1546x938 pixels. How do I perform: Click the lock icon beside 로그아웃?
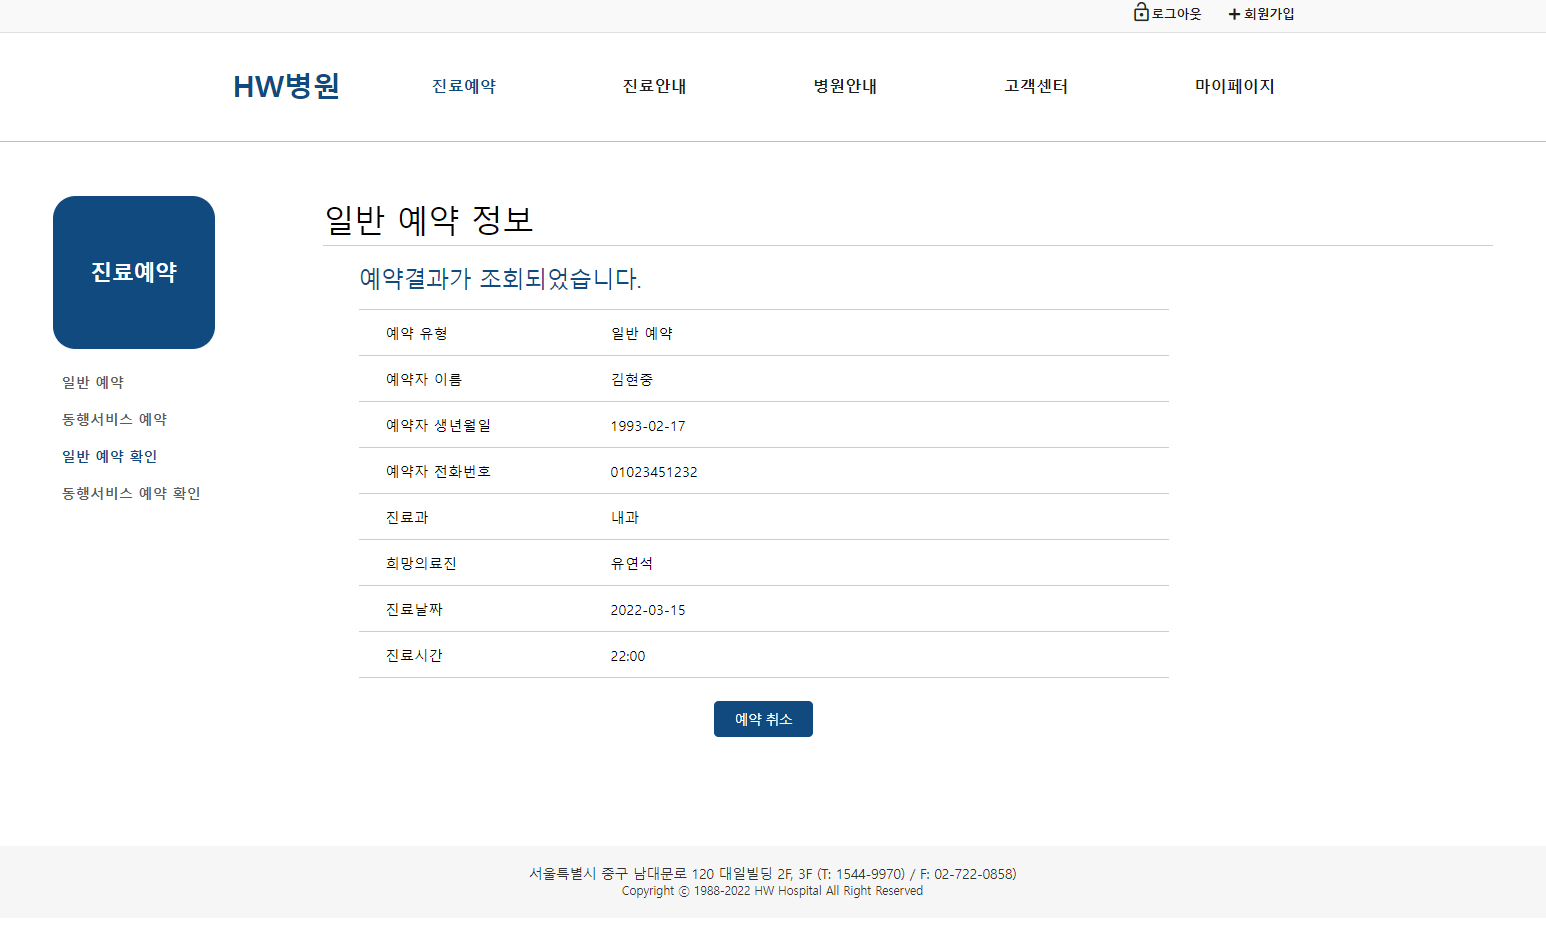1139,13
